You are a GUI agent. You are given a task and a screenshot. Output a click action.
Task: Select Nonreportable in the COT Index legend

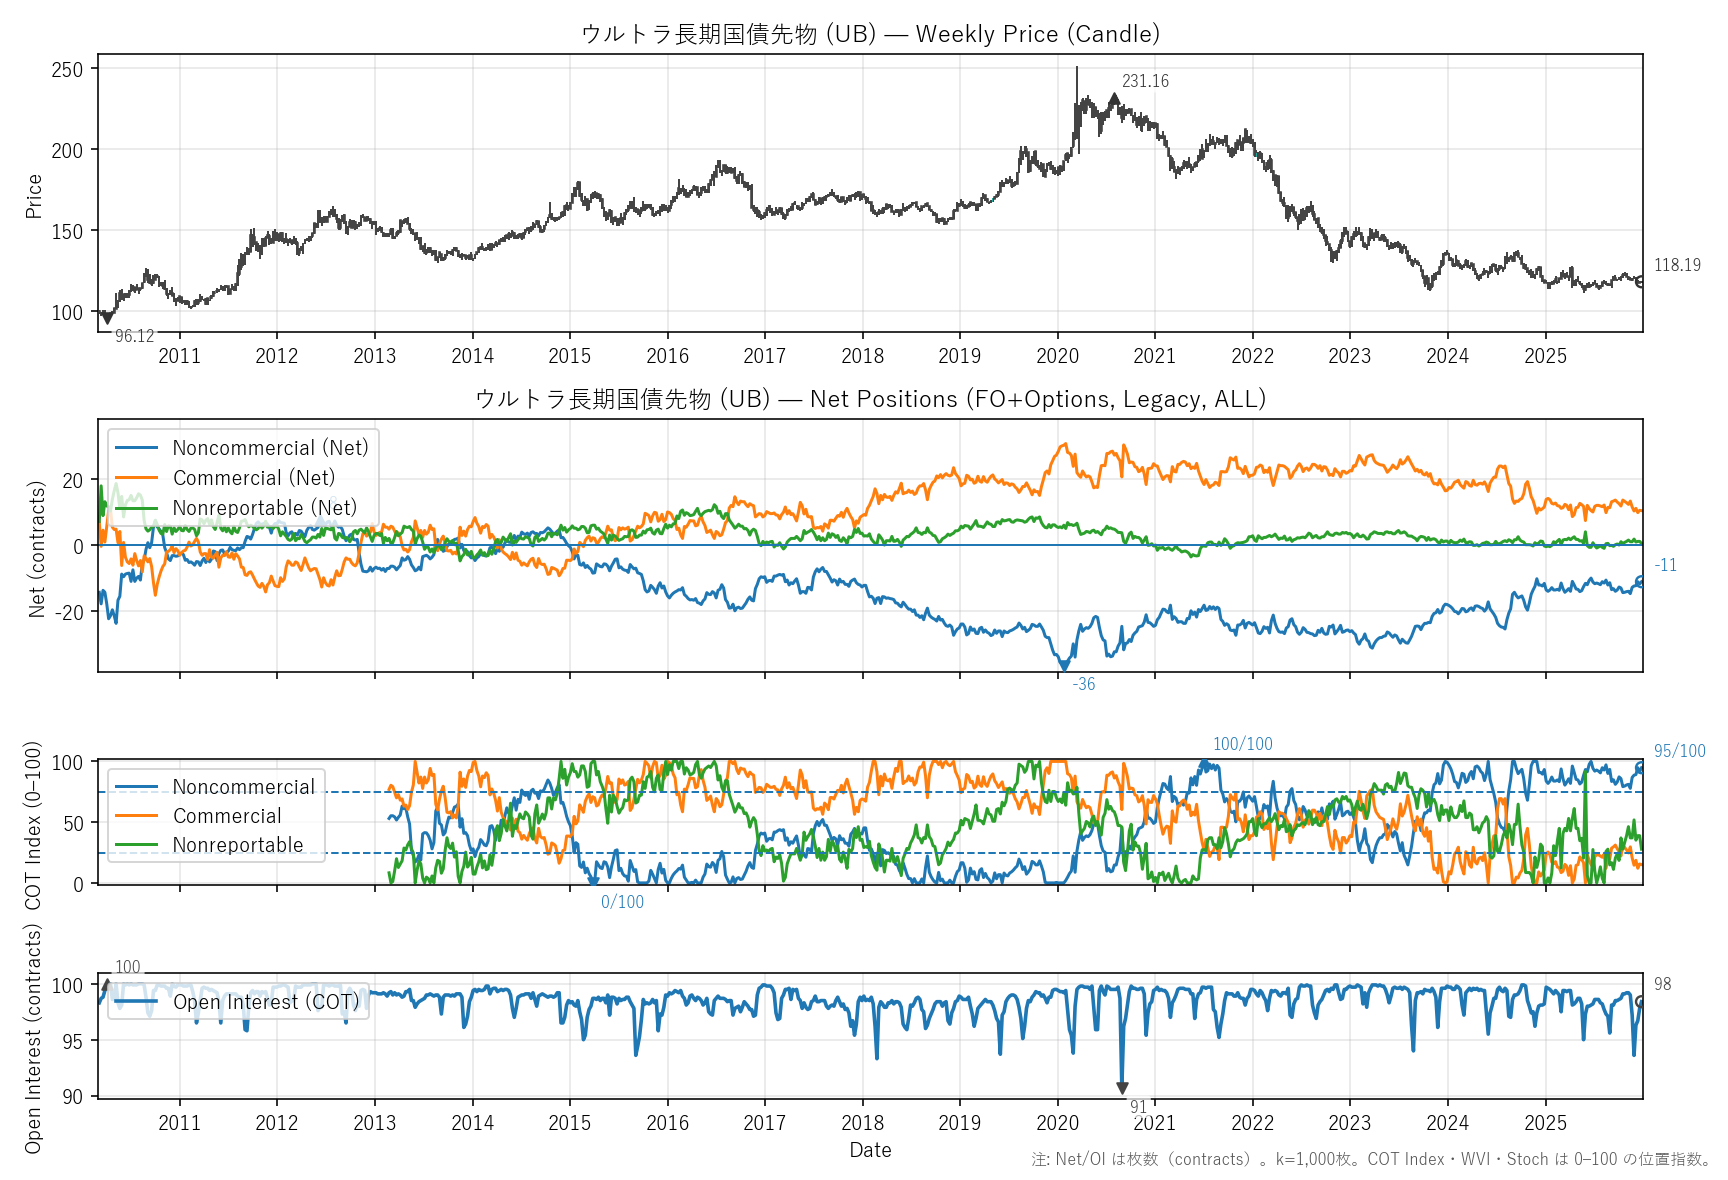[238, 845]
